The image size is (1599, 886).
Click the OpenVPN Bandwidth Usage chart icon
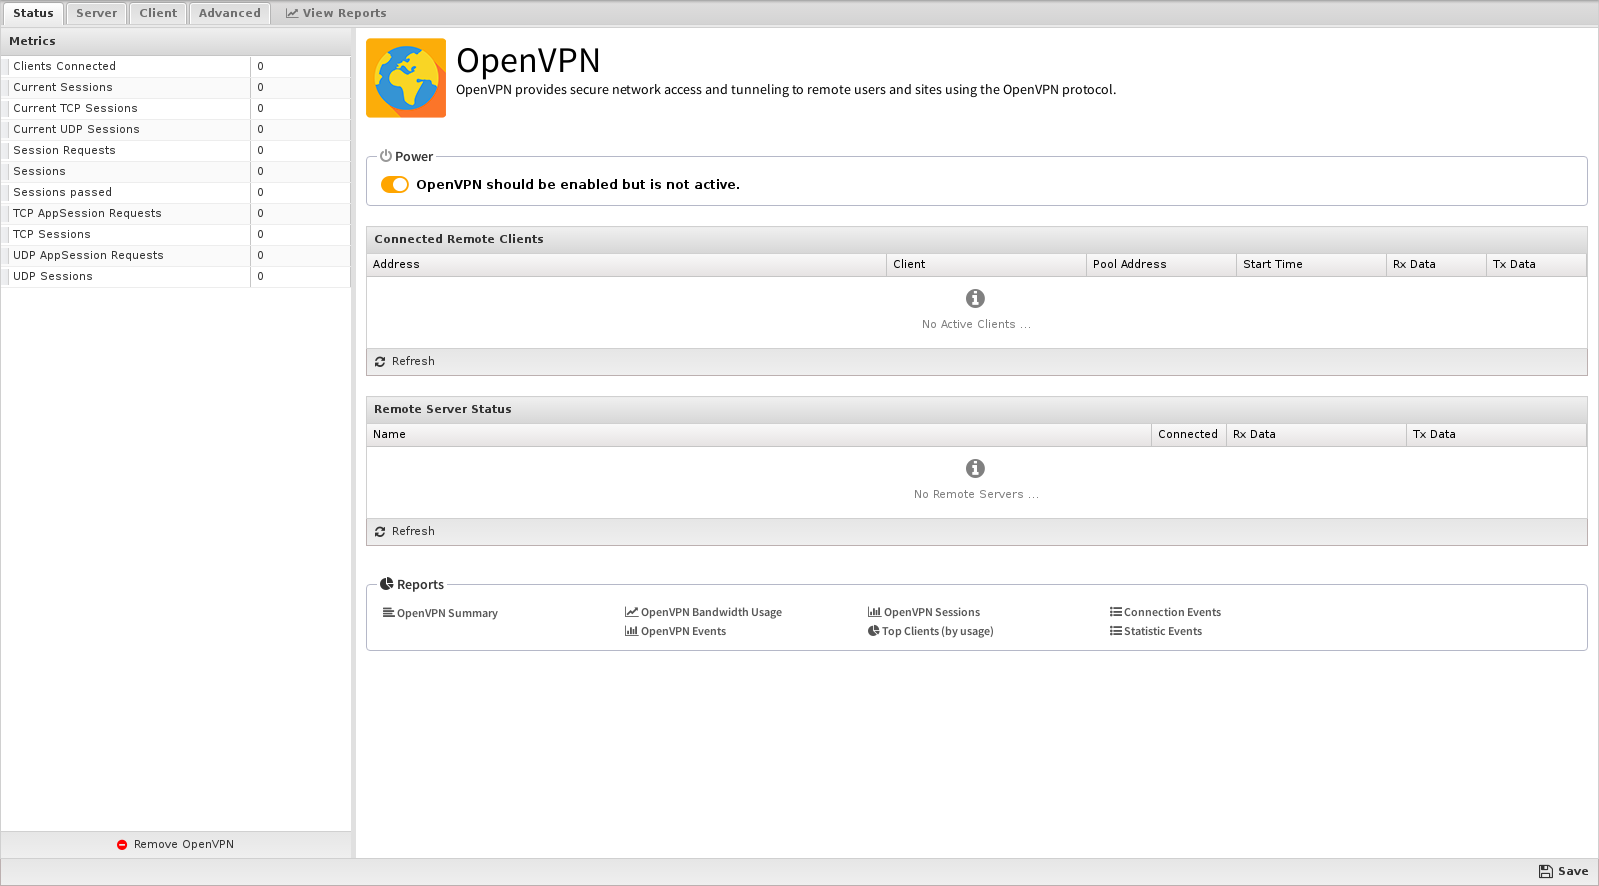tap(631, 612)
